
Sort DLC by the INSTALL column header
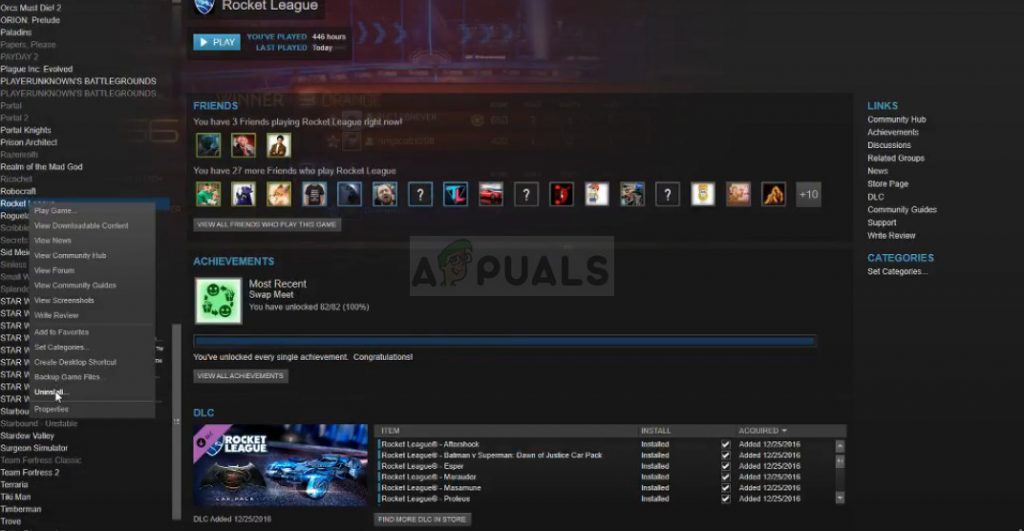656,430
